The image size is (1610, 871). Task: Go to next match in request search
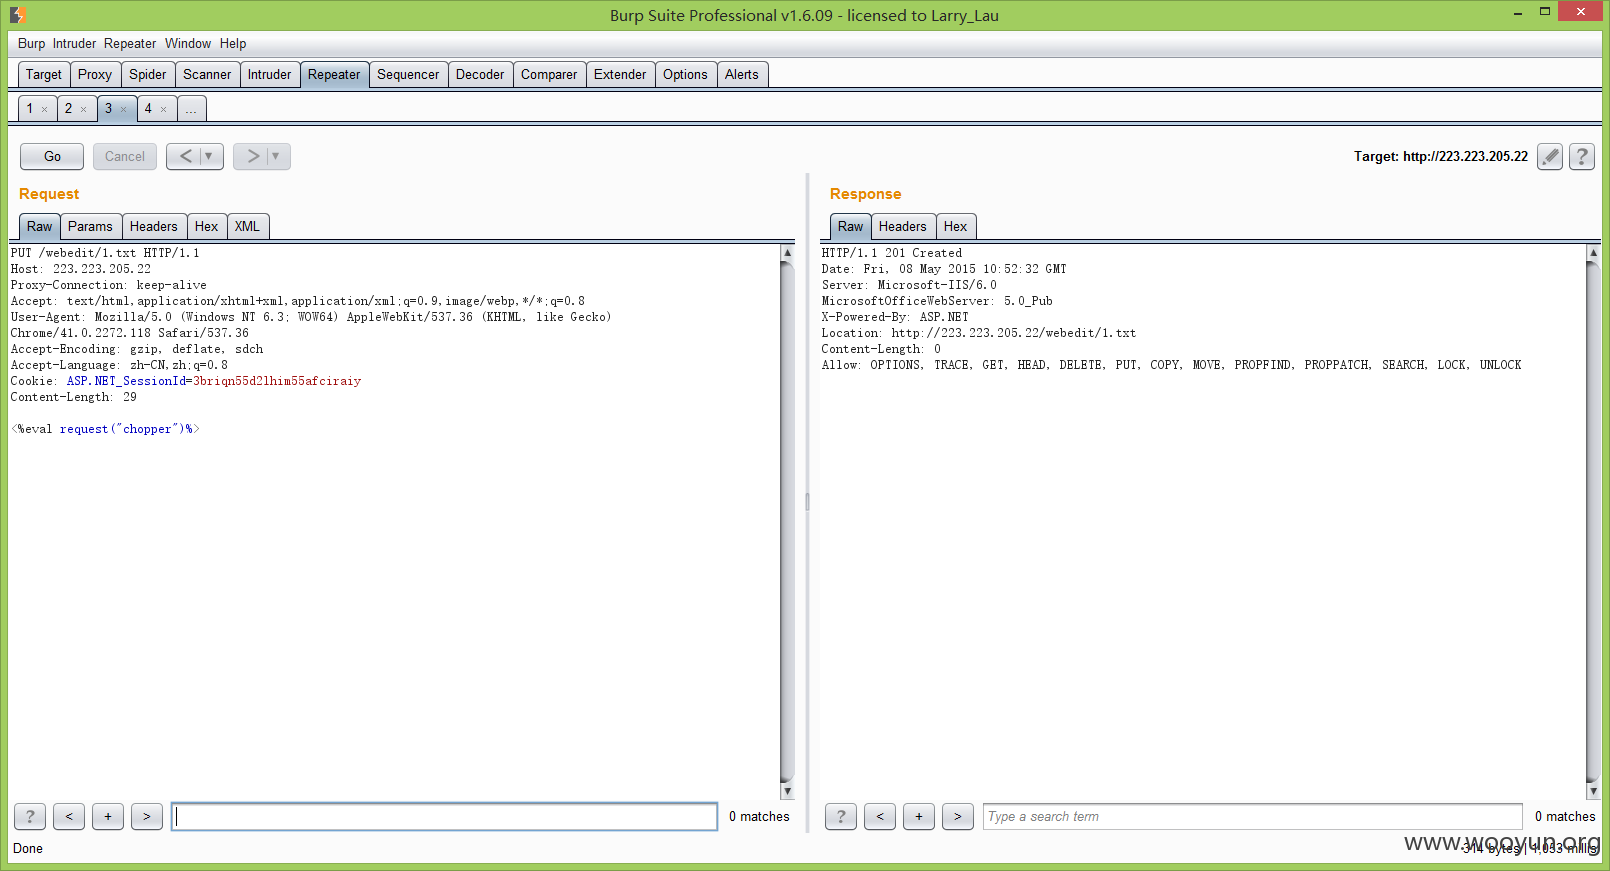[147, 817]
